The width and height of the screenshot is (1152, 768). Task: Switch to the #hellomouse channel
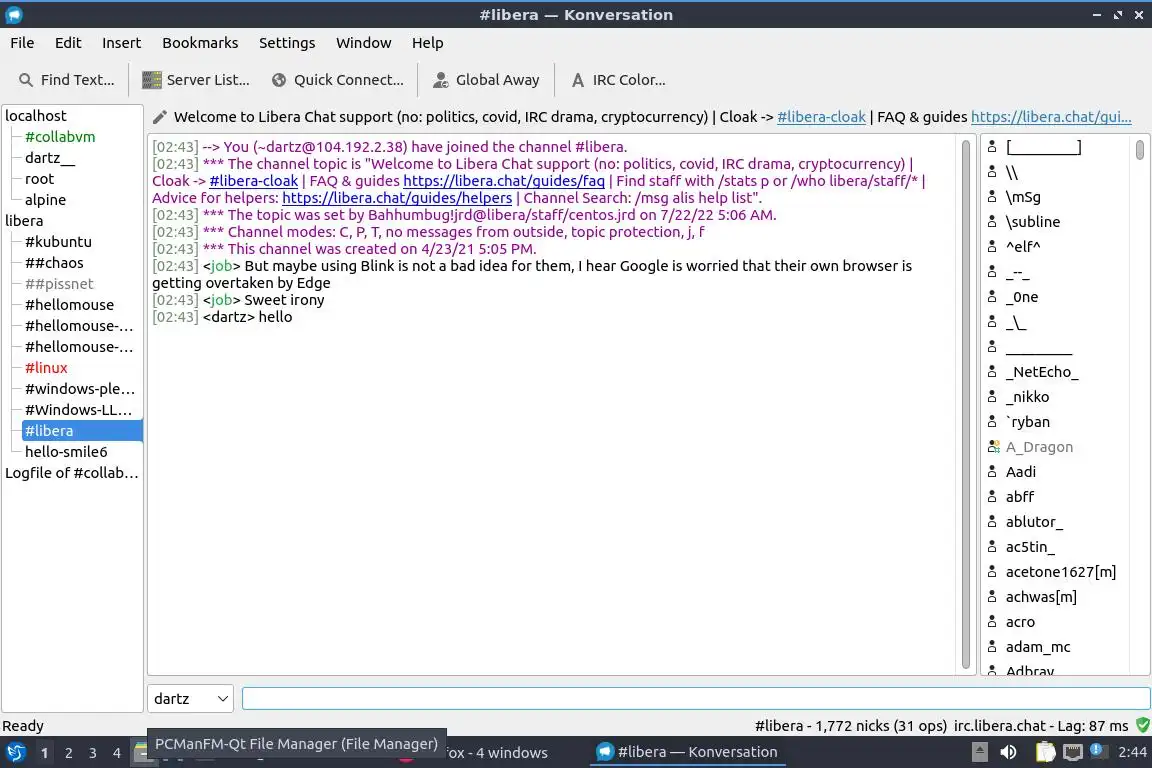click(69, 304)
